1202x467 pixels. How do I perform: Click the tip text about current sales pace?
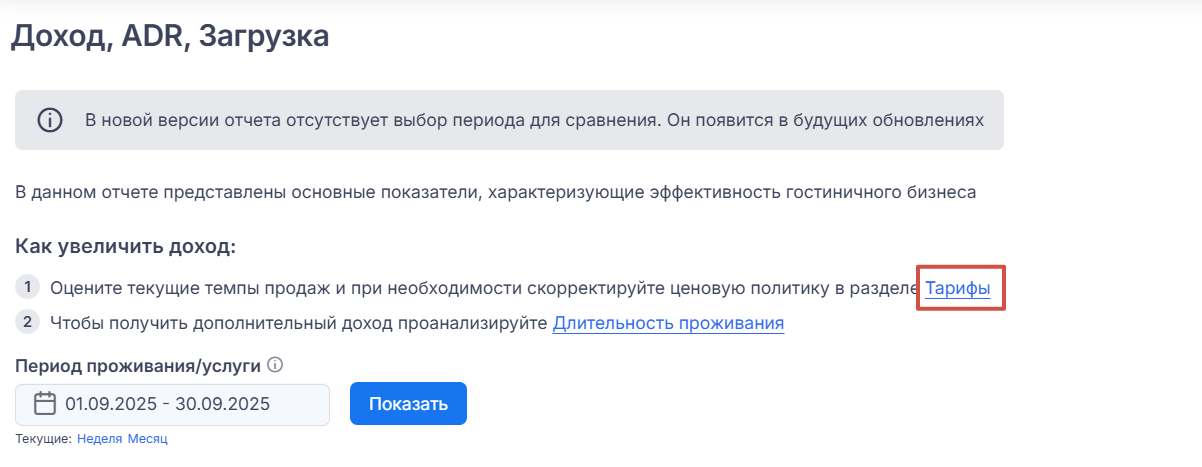pyautogui.click(x=480, y=289)
